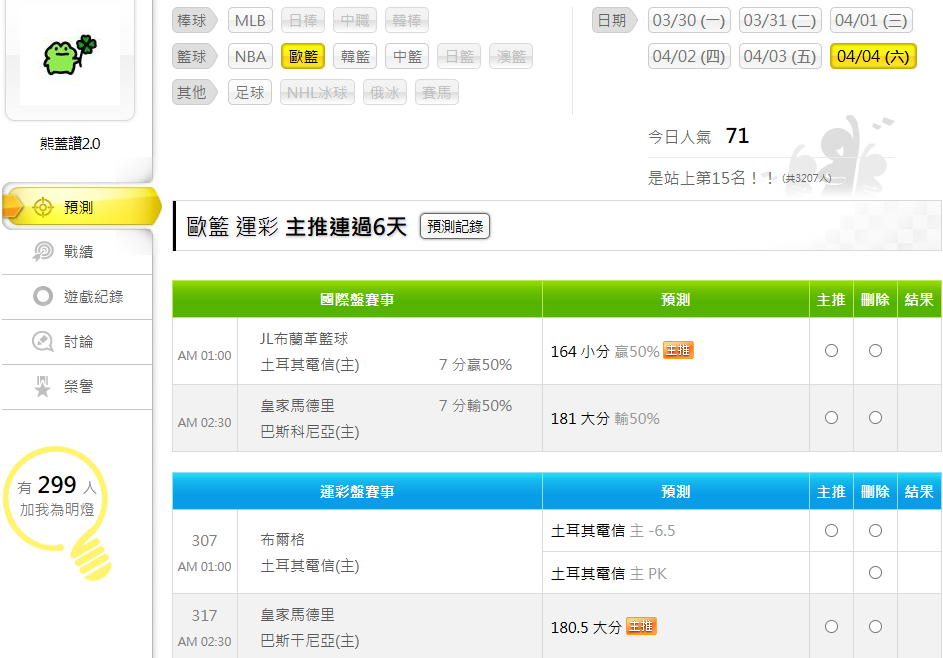Choose the date 03/30 (一)
943x658 pixels.
[689, 20]
